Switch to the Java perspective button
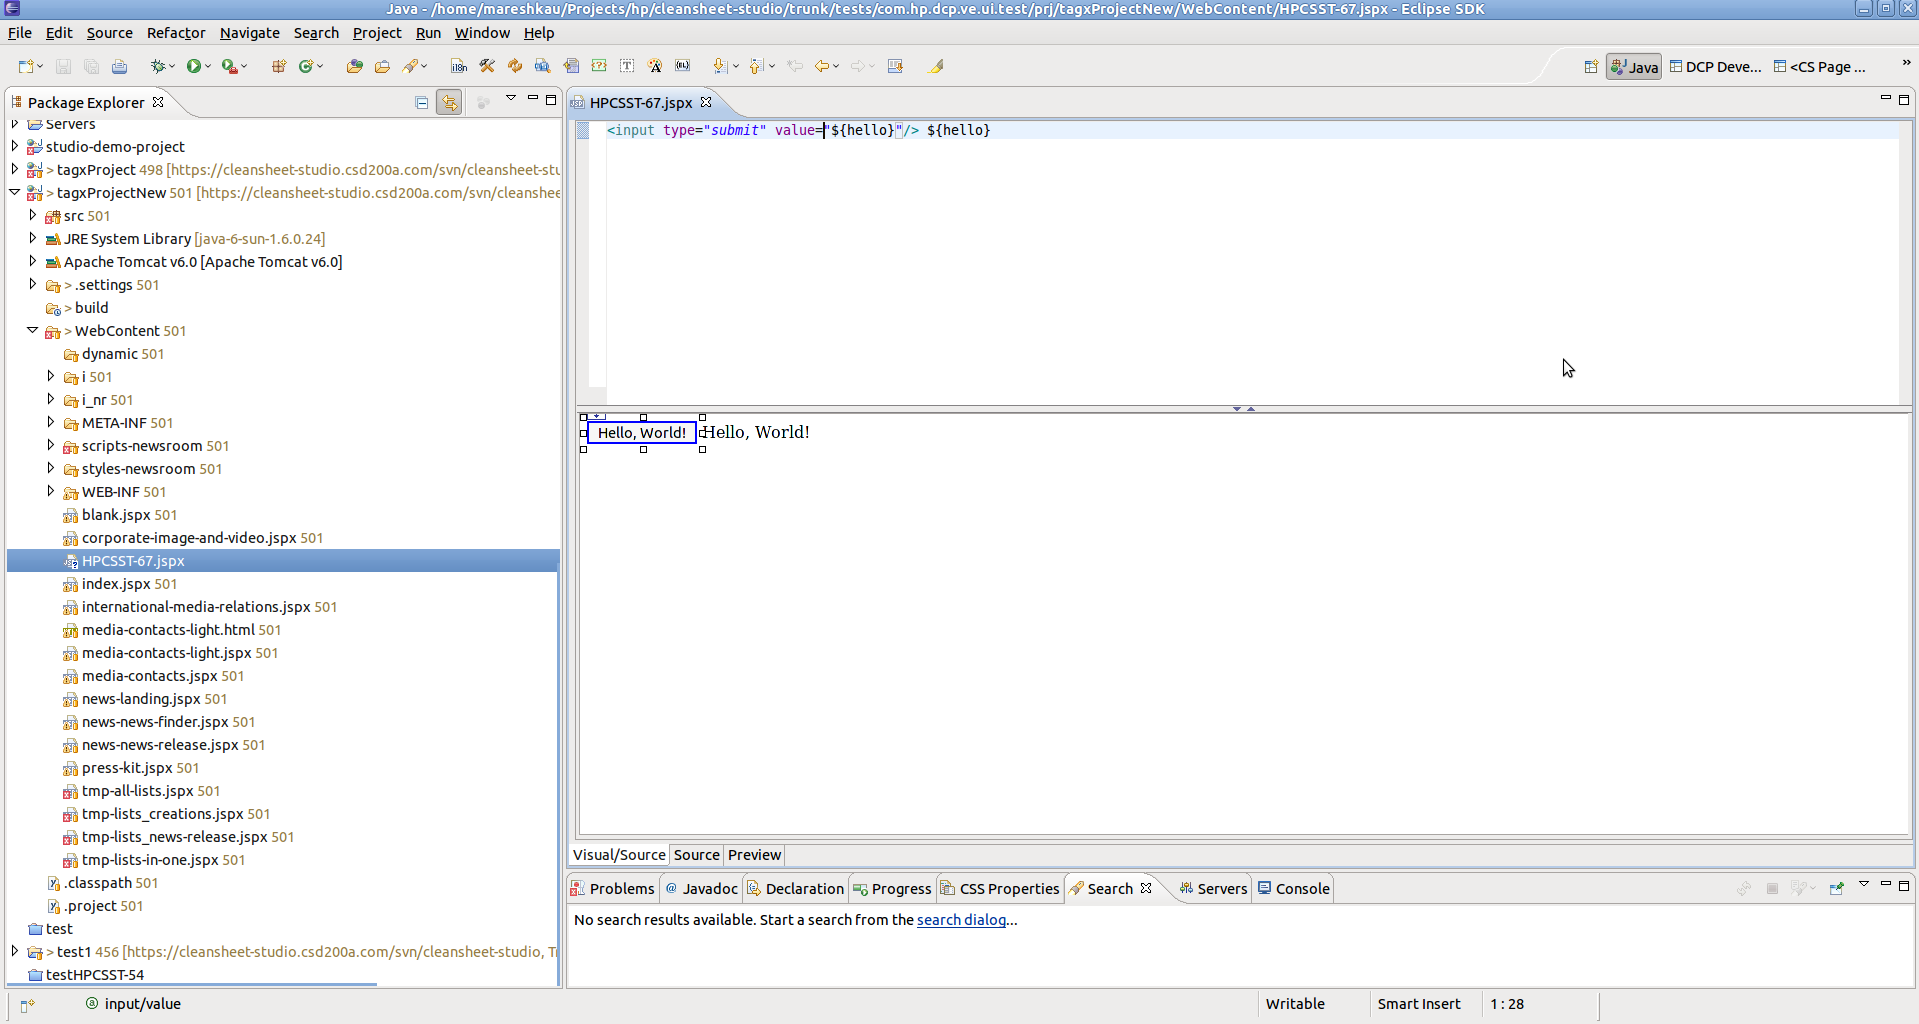Image resolution: width=1919 pixels, height=1024 pixels. (x=1634, y=67)
